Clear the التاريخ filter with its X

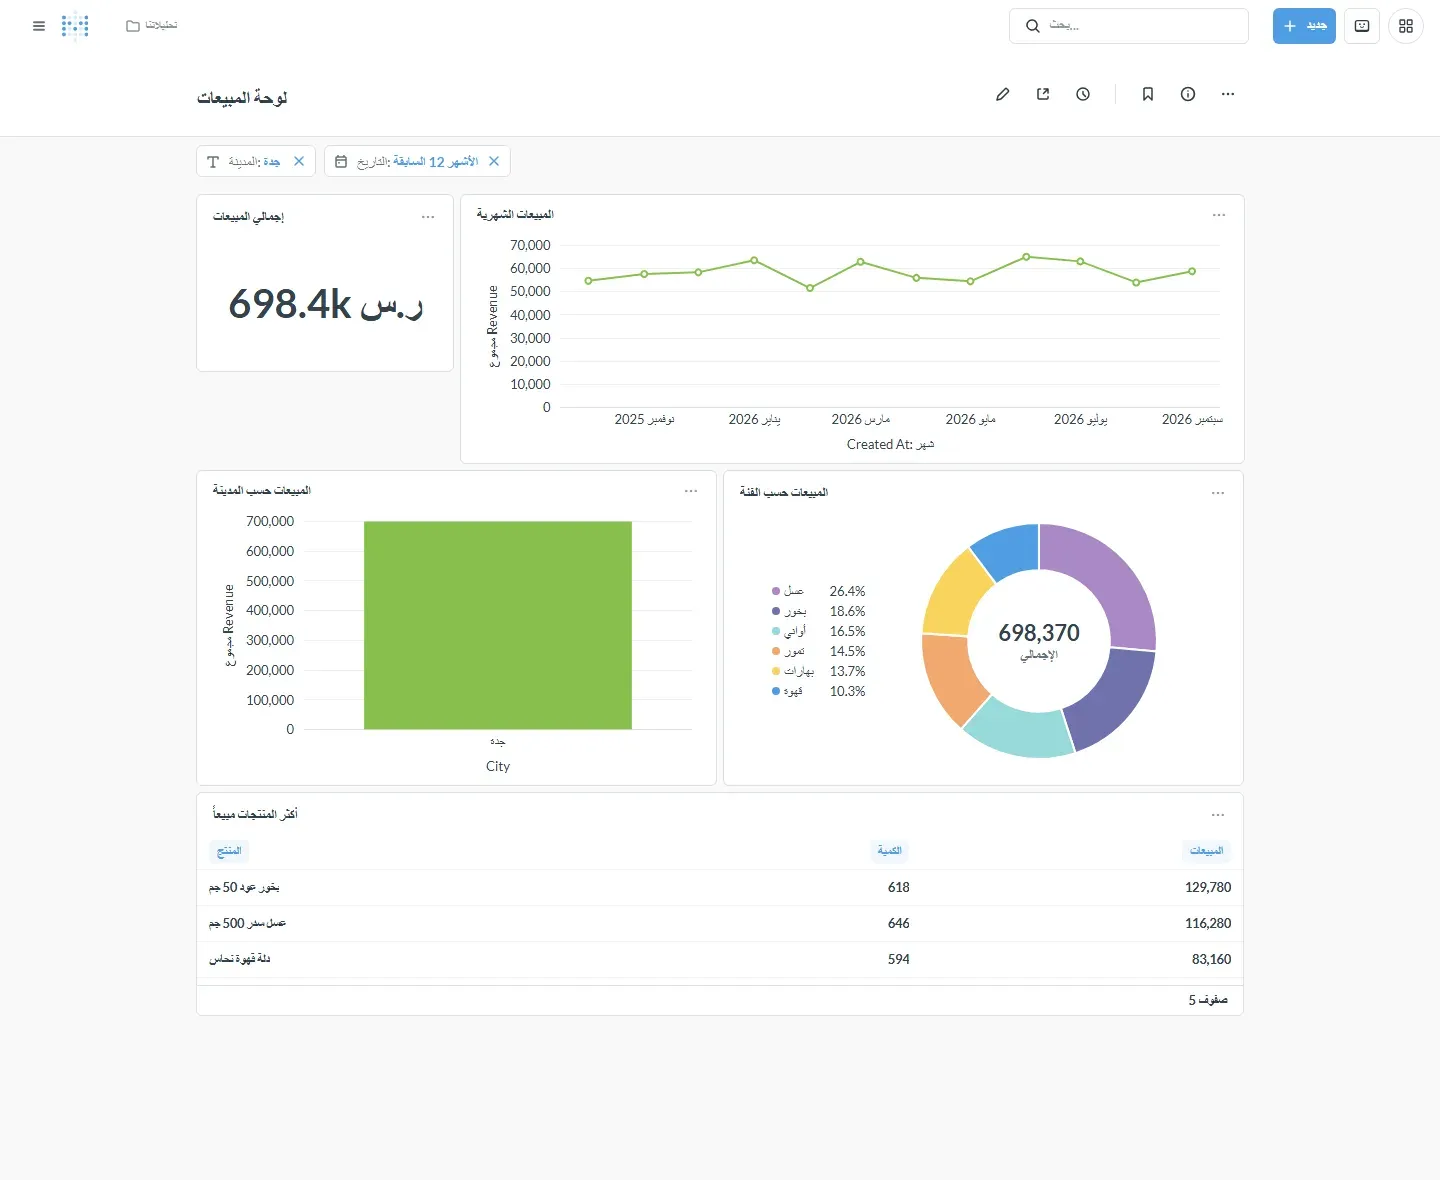tap(494, 161)
